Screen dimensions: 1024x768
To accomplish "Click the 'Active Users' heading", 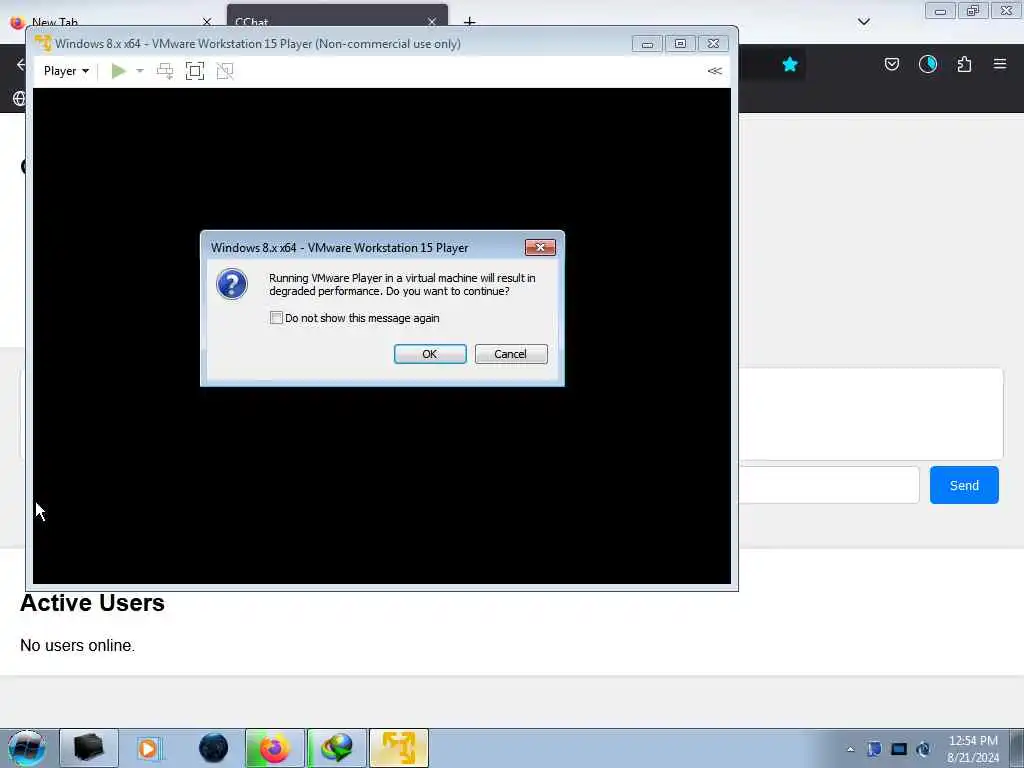I will (x=92, y=603).
